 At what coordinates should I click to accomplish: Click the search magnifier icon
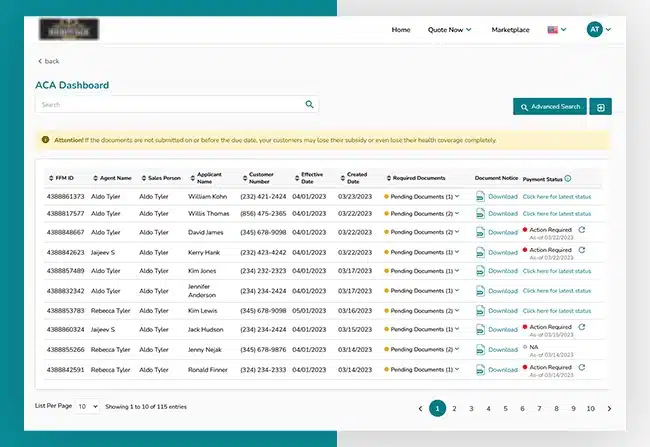pos(310,104)
